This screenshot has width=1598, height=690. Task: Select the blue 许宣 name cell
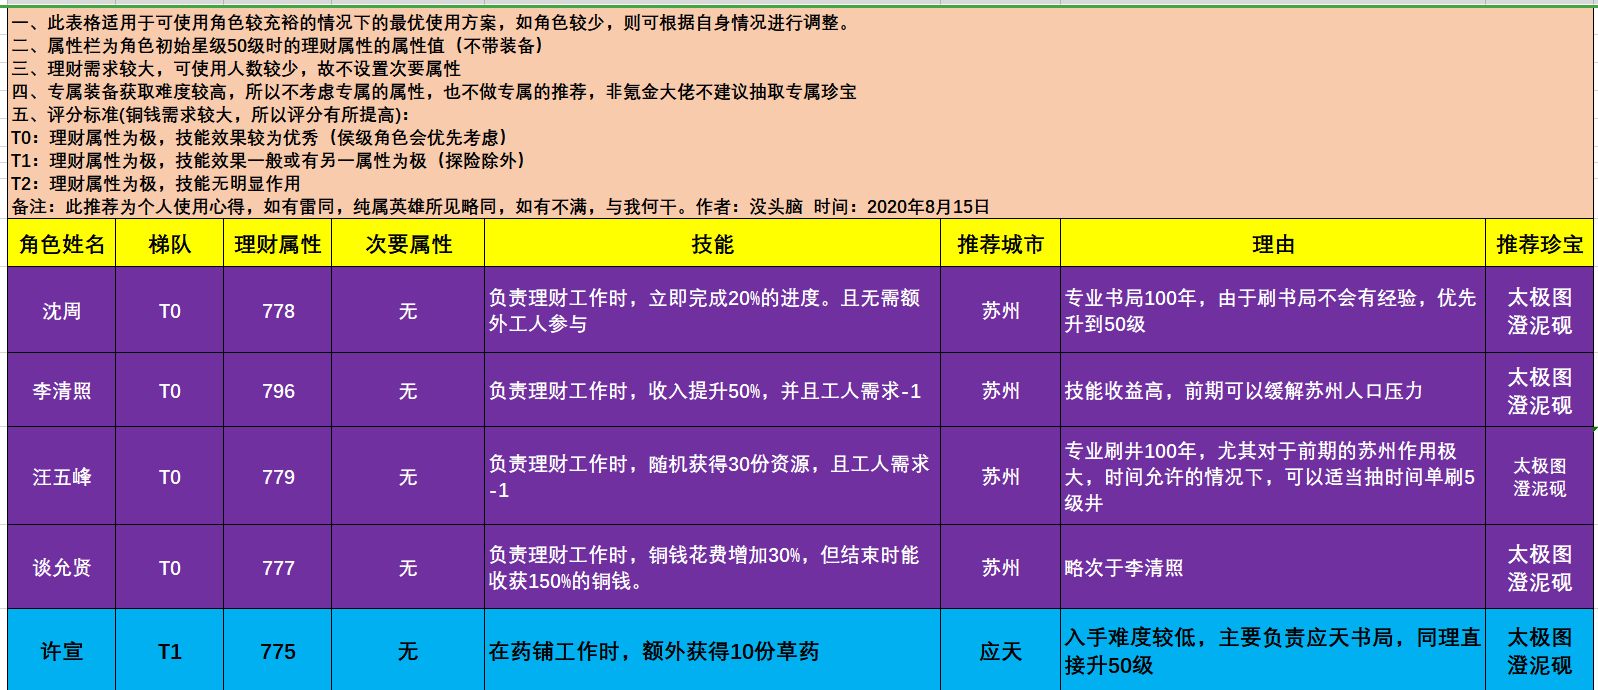tap(62, 651)
